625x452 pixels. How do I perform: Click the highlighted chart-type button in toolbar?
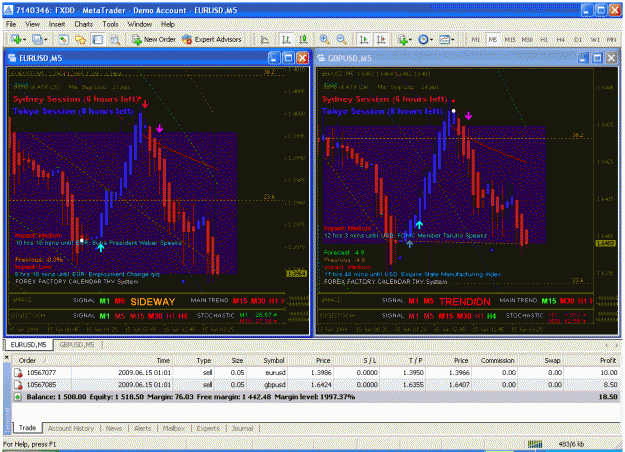pyautogui.click(x=286, y=39)
